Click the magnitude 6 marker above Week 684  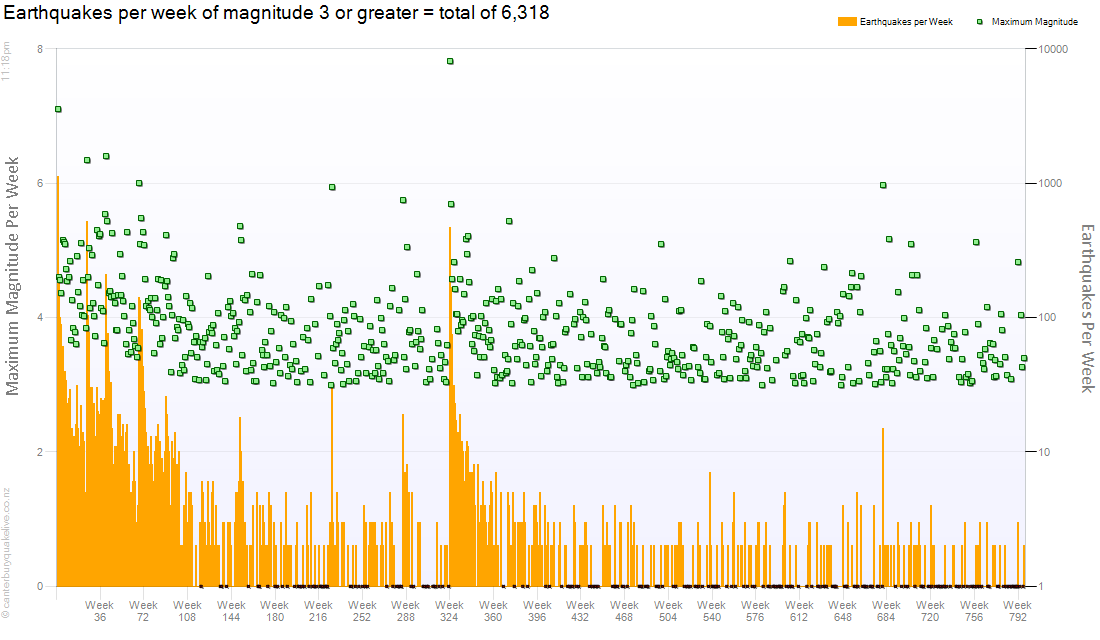[x=883, y=185]
